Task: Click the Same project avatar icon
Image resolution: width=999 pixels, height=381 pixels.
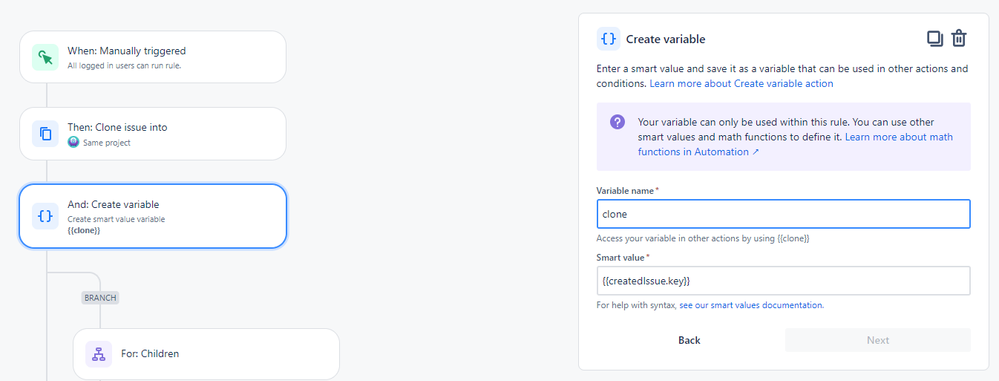Action: pos(73,143)
